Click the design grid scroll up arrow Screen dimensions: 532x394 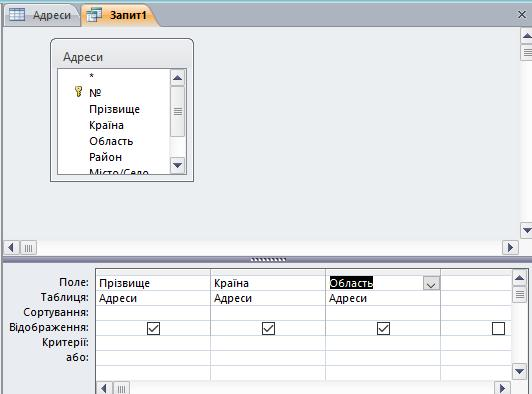coord(519,278)
